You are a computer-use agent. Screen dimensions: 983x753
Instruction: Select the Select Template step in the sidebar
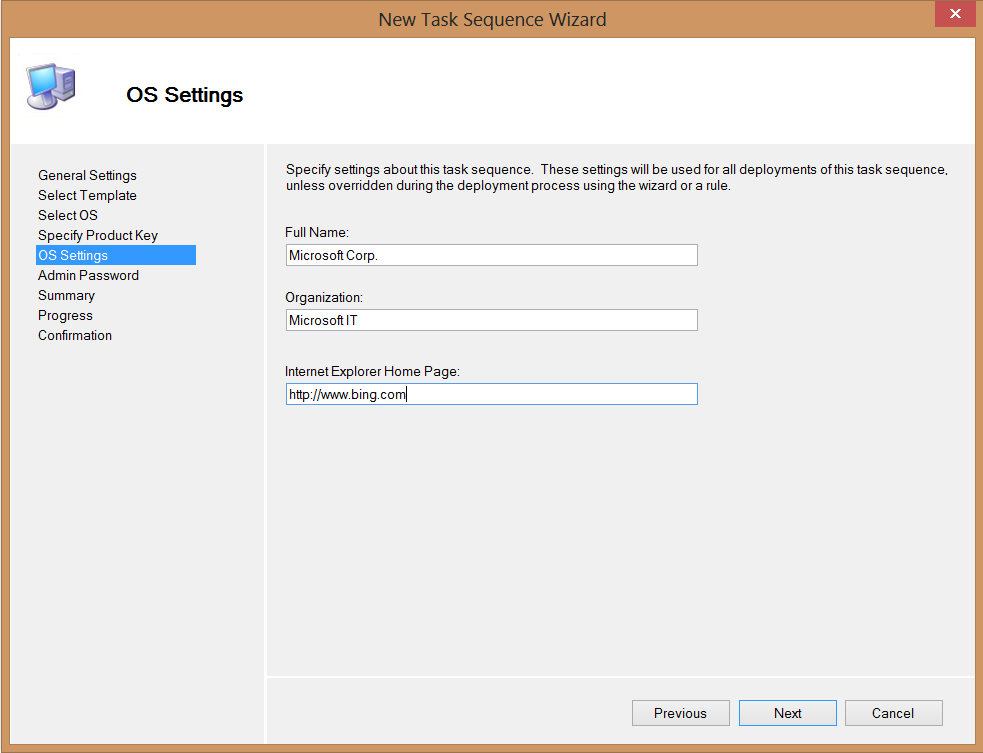tap(87, 195)
